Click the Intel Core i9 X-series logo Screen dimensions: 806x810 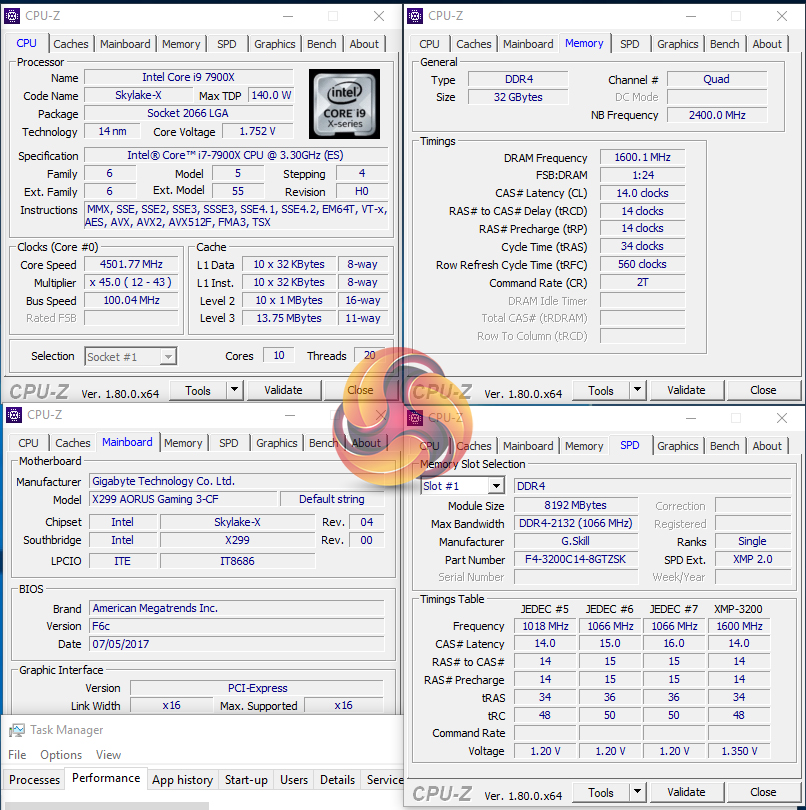coord(344,104)
